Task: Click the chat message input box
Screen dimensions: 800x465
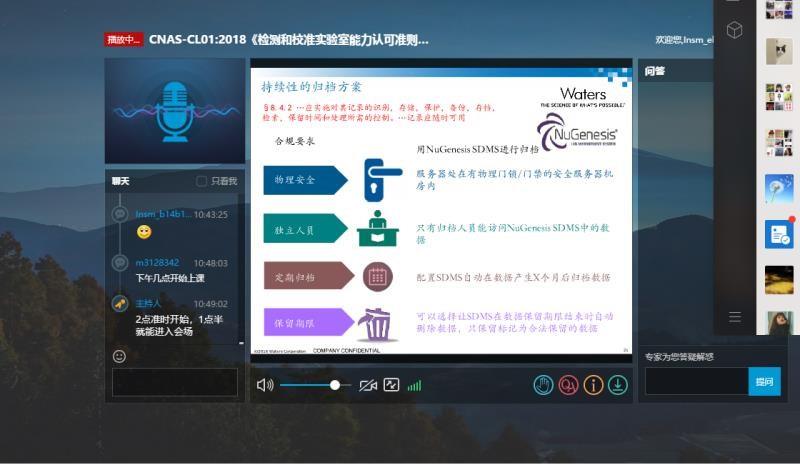Action: point(175,382)
